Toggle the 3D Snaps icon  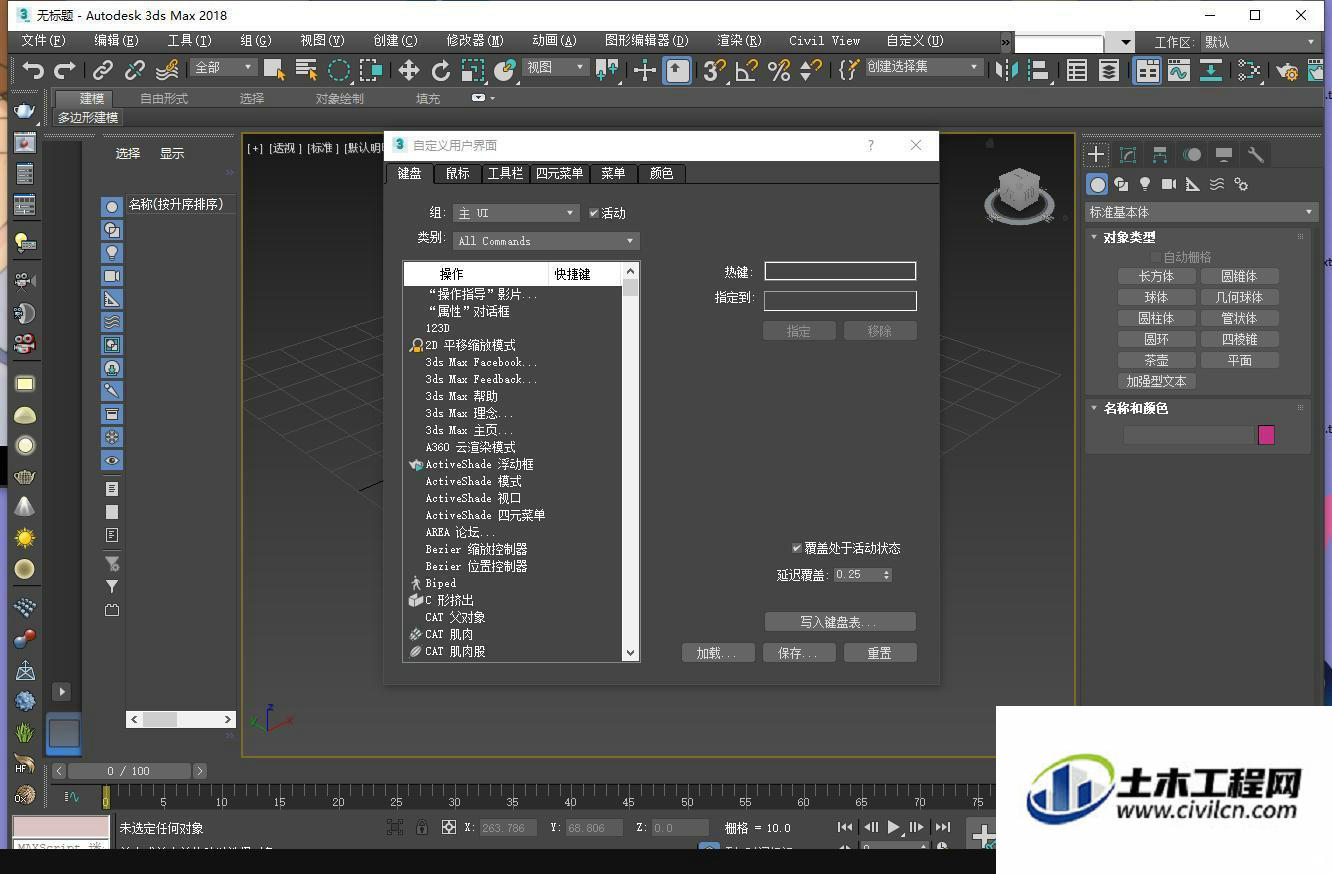[714, 70]
